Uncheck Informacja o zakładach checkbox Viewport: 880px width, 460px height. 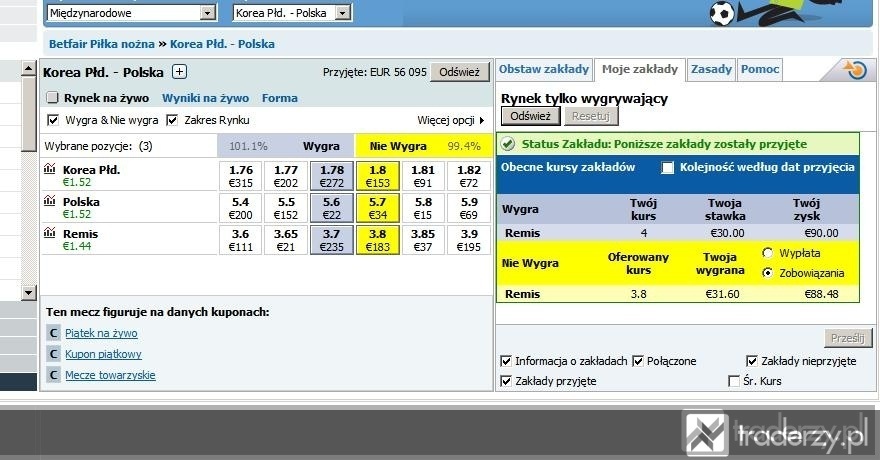[506, 361]
